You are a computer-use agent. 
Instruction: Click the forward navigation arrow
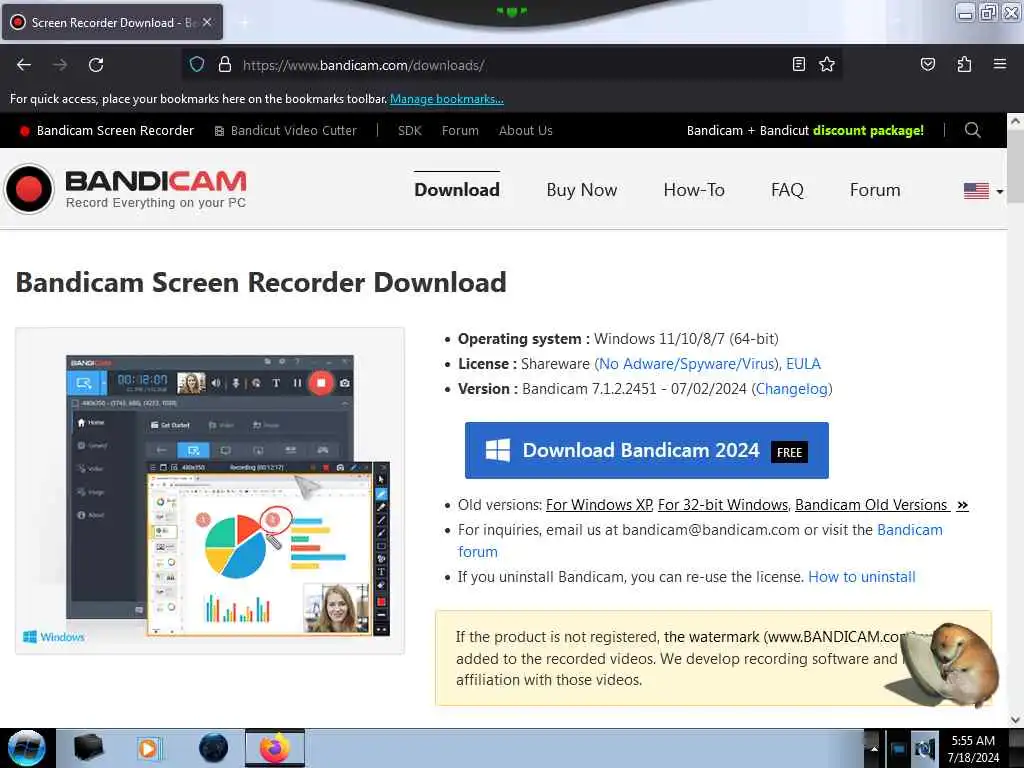60,65
